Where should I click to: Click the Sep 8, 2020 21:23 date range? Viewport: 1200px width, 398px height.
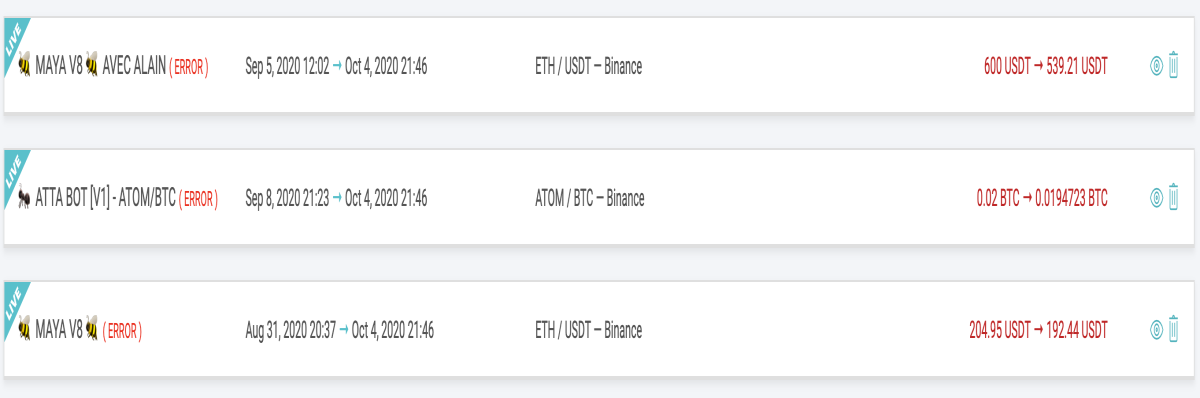pos(336,199)
